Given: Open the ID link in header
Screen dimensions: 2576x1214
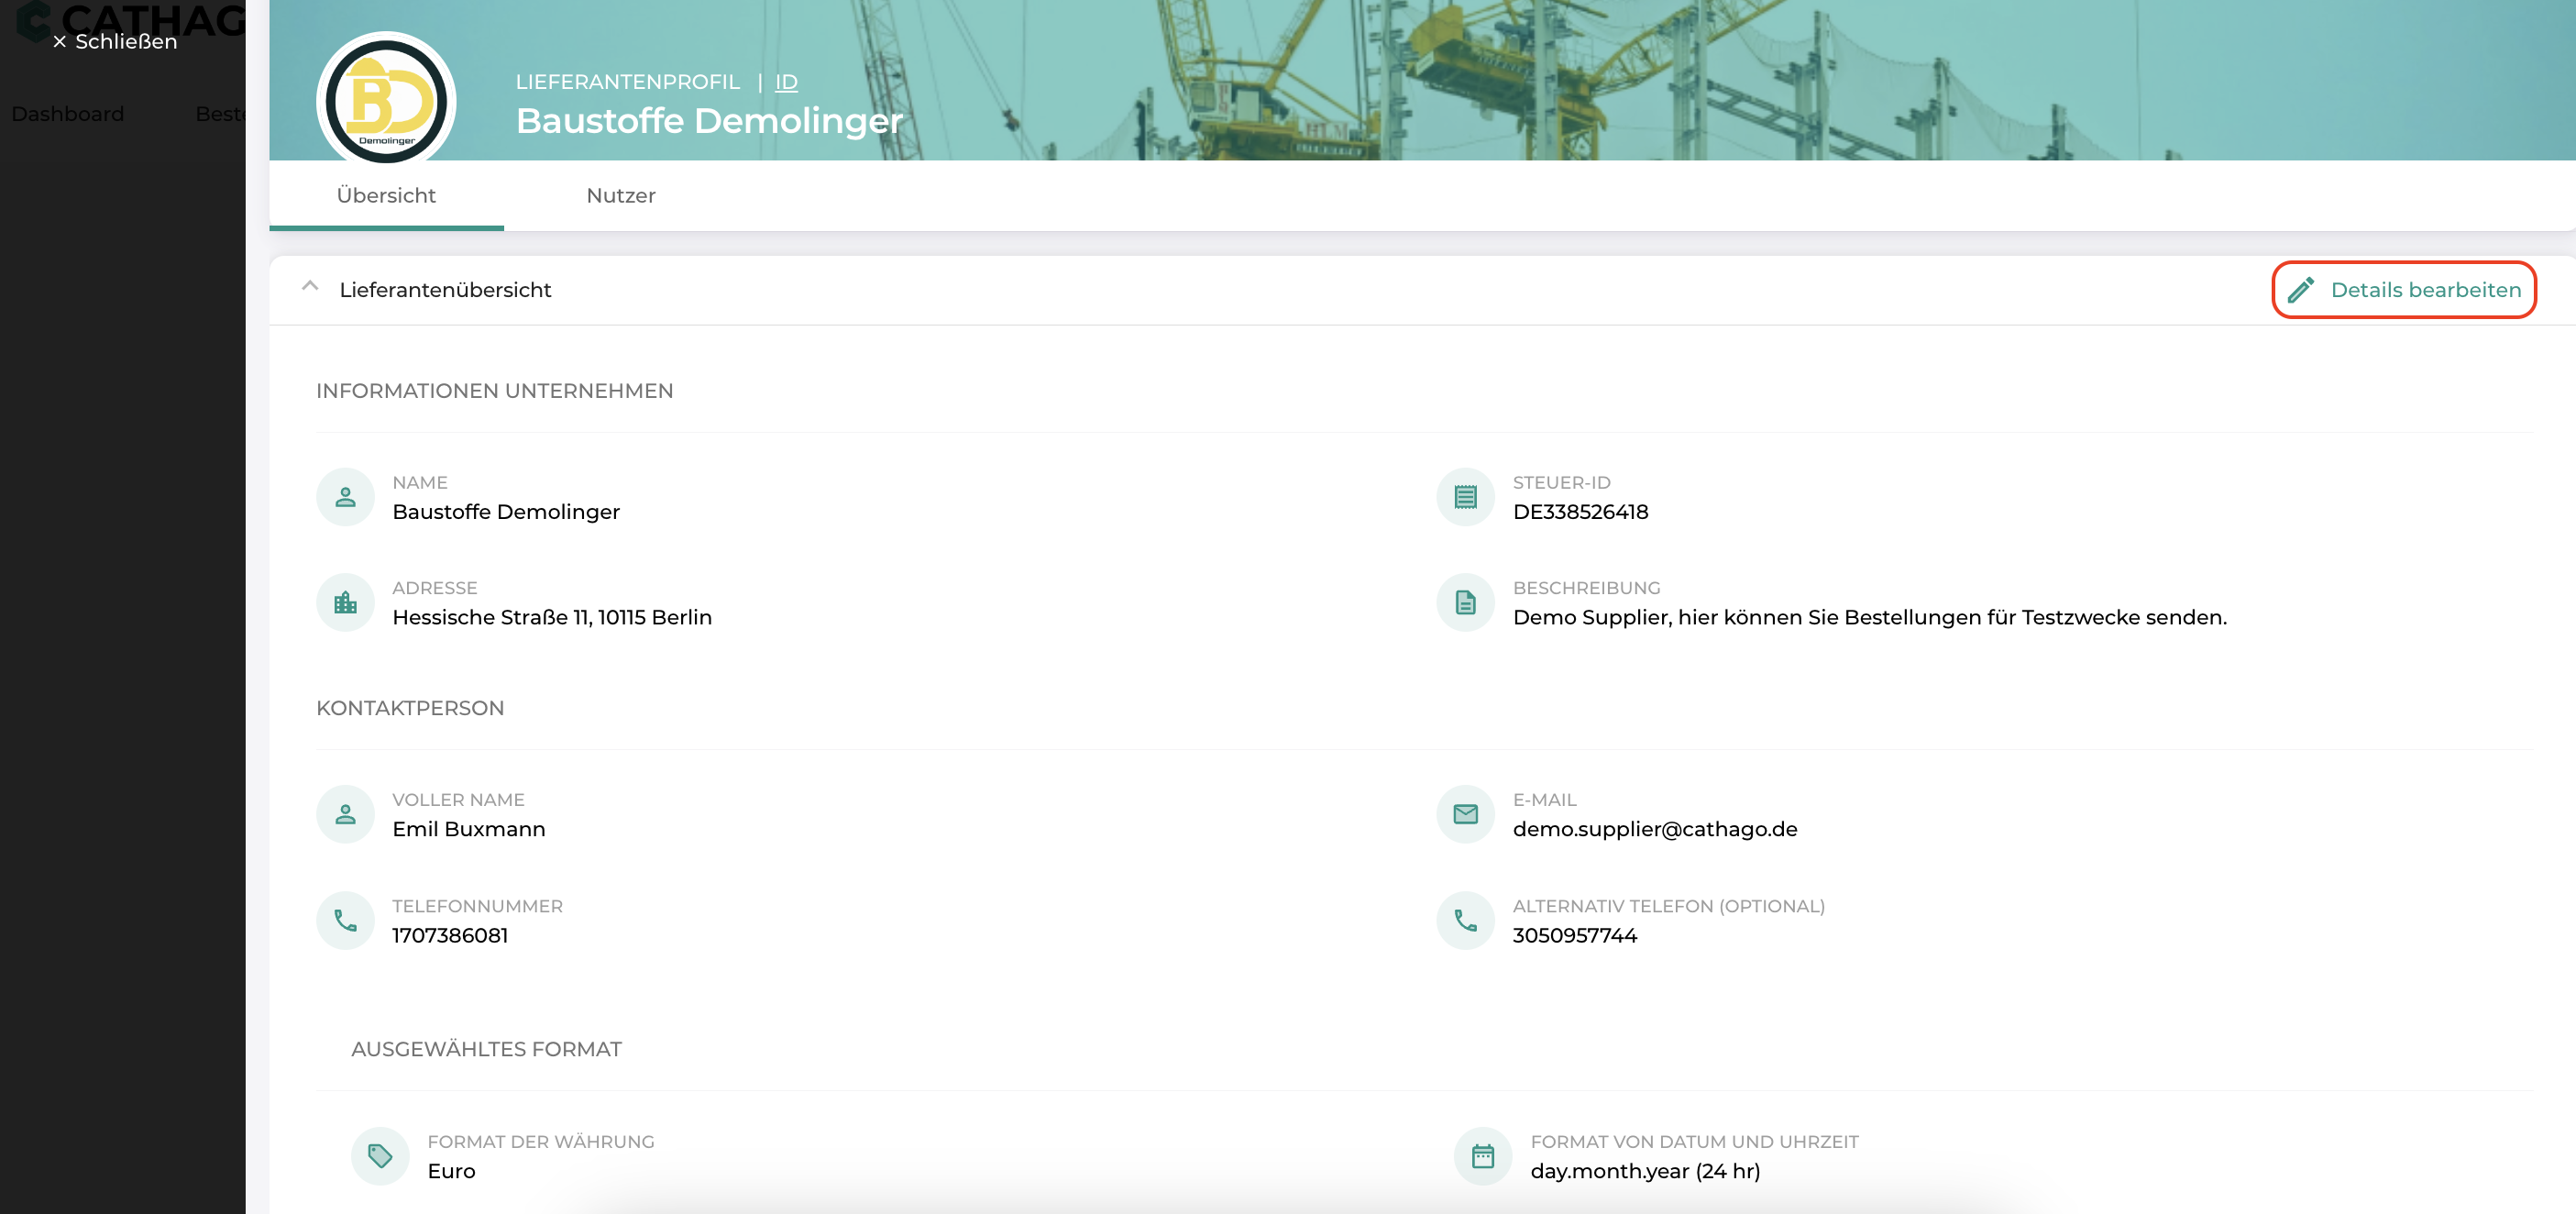Looking at the screenshot, I should (x=786, y=82).
